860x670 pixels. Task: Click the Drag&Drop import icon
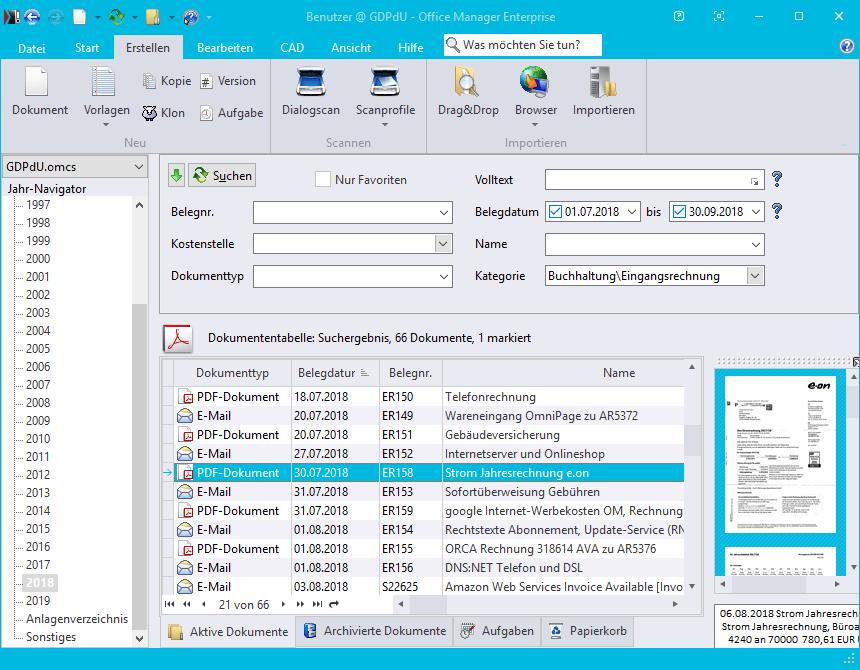click(467, 83)
